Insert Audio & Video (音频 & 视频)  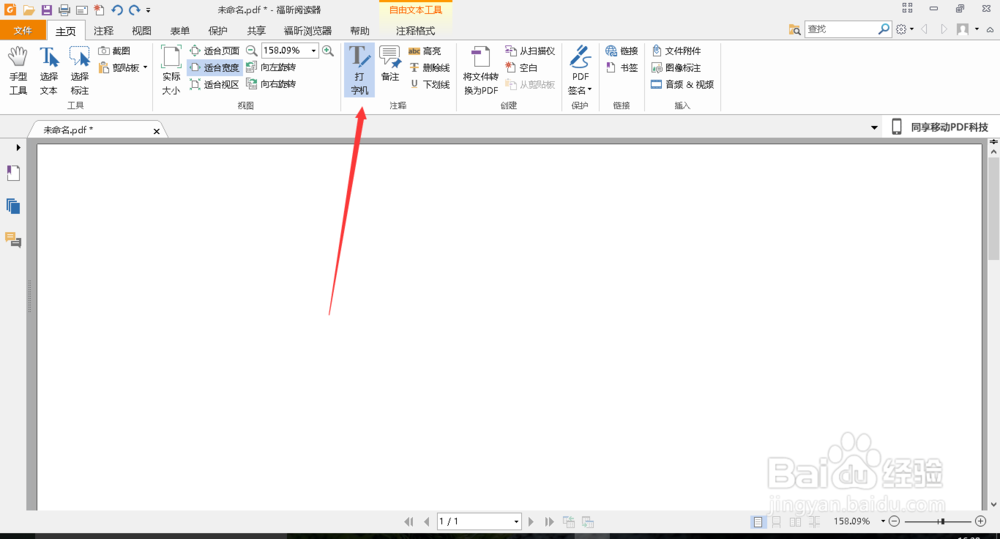(682, 84)
